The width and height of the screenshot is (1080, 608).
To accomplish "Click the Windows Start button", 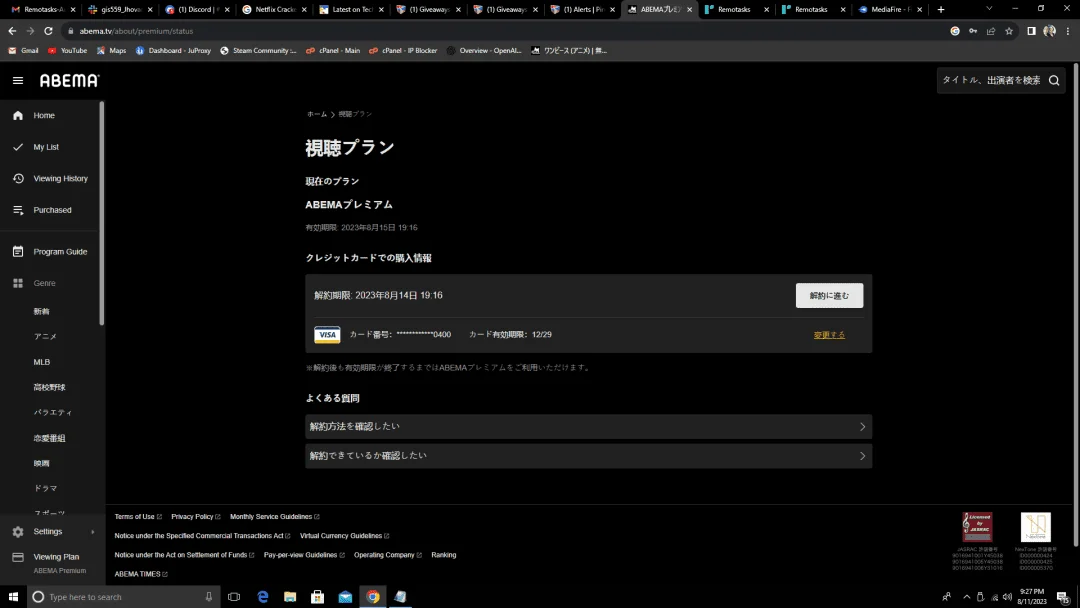I will [13, 597].
